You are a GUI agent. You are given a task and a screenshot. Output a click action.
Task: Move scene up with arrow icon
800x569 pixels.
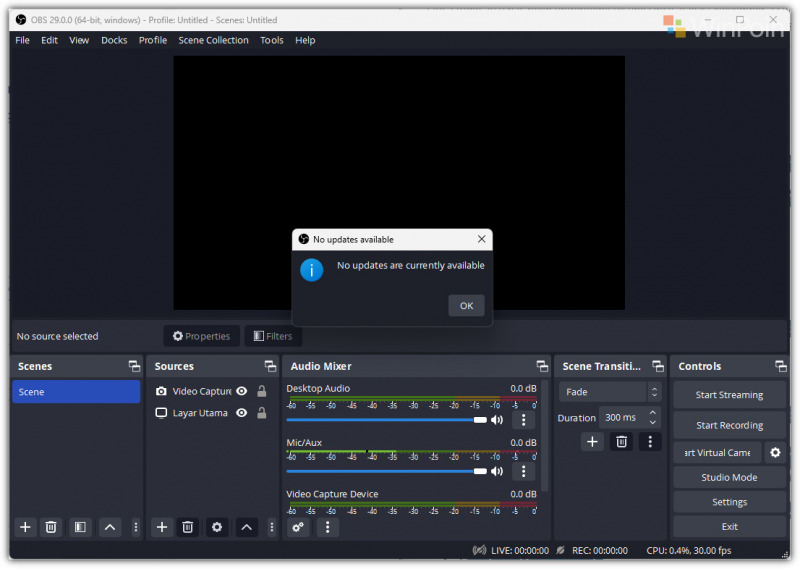(110, 527)
